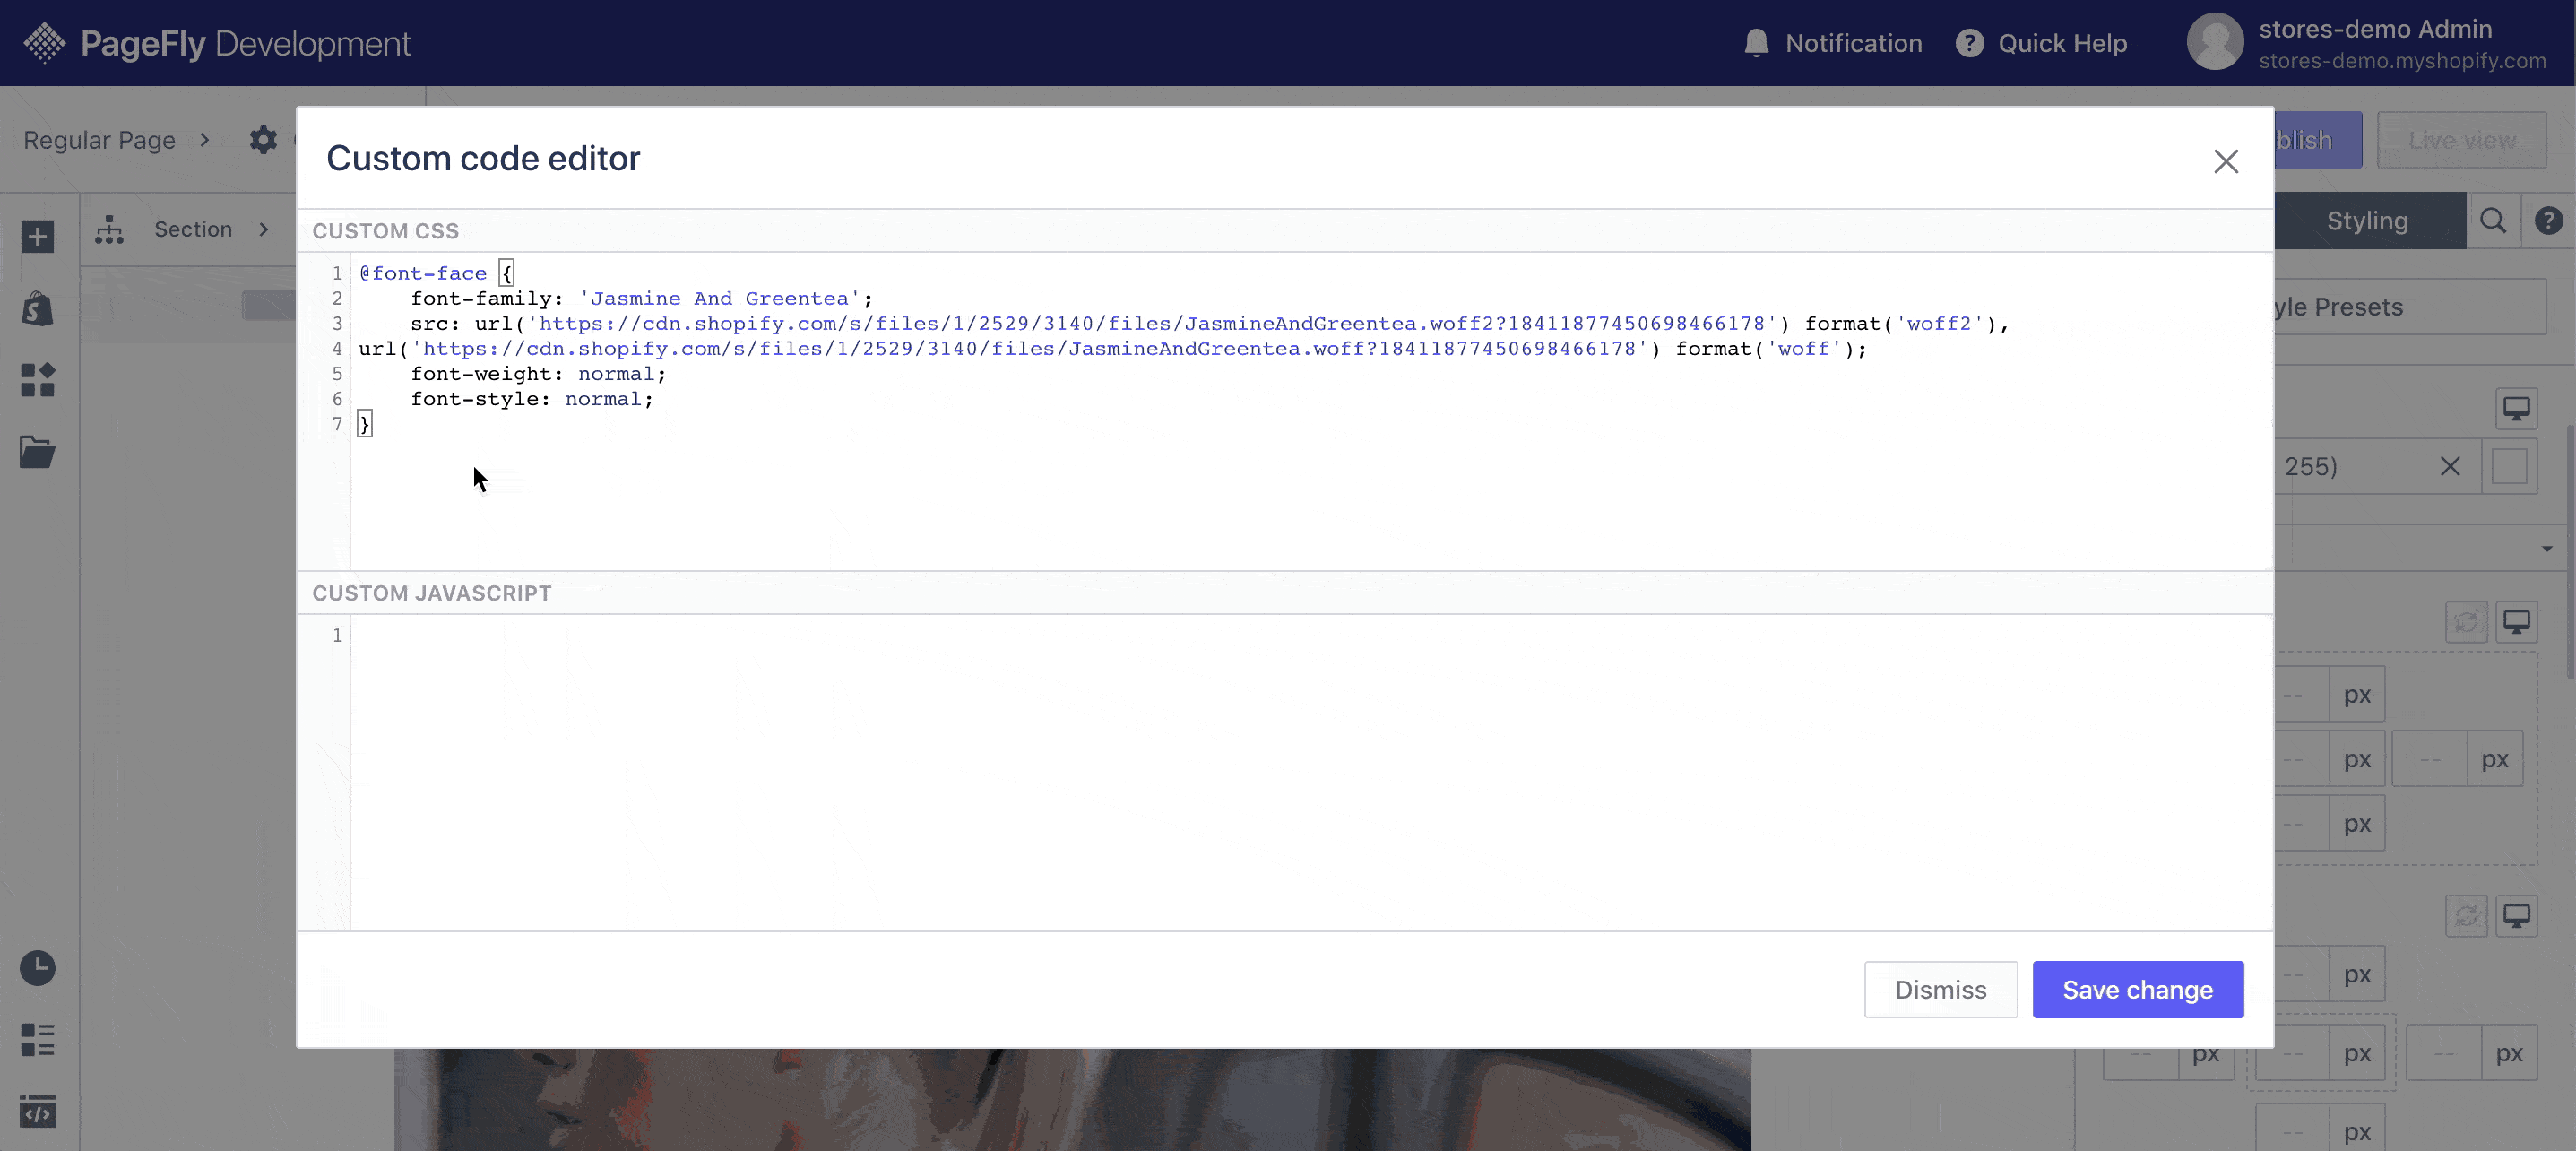Screen dimensions: 2576x1151
Task: Click the structure tree icon beside Section
Action: (x=109, y=229)
